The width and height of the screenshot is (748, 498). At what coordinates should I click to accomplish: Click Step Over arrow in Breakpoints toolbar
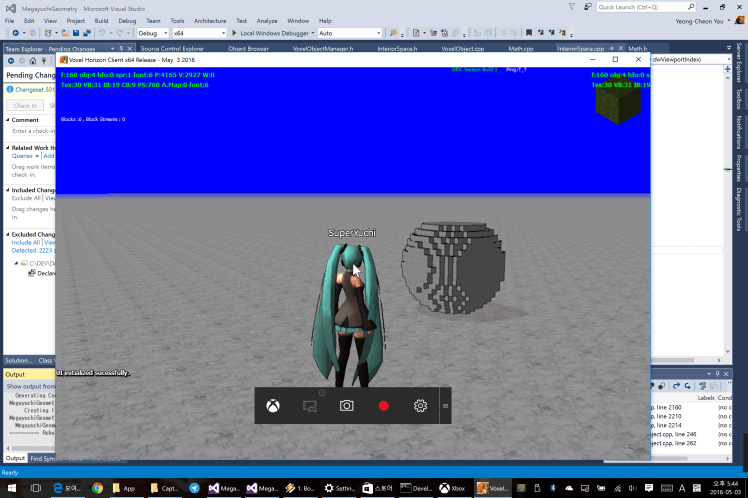676,386
